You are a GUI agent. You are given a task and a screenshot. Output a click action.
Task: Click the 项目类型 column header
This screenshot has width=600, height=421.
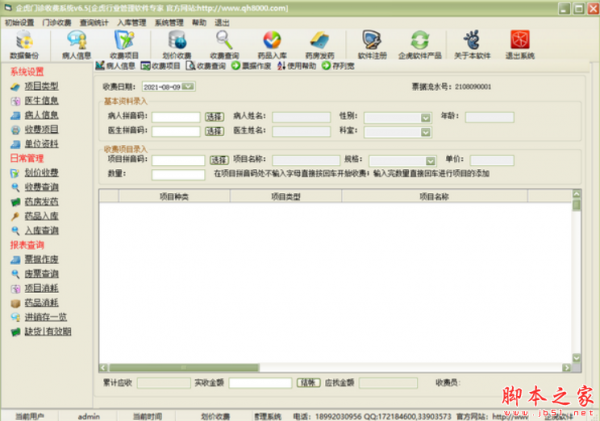coord(286,197)
